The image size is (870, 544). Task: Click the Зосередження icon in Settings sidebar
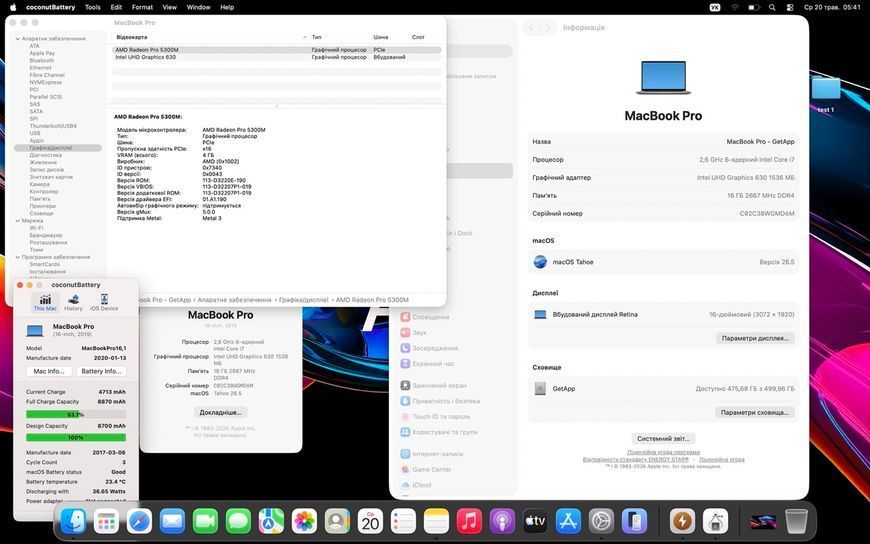click(x=406, y=348)
